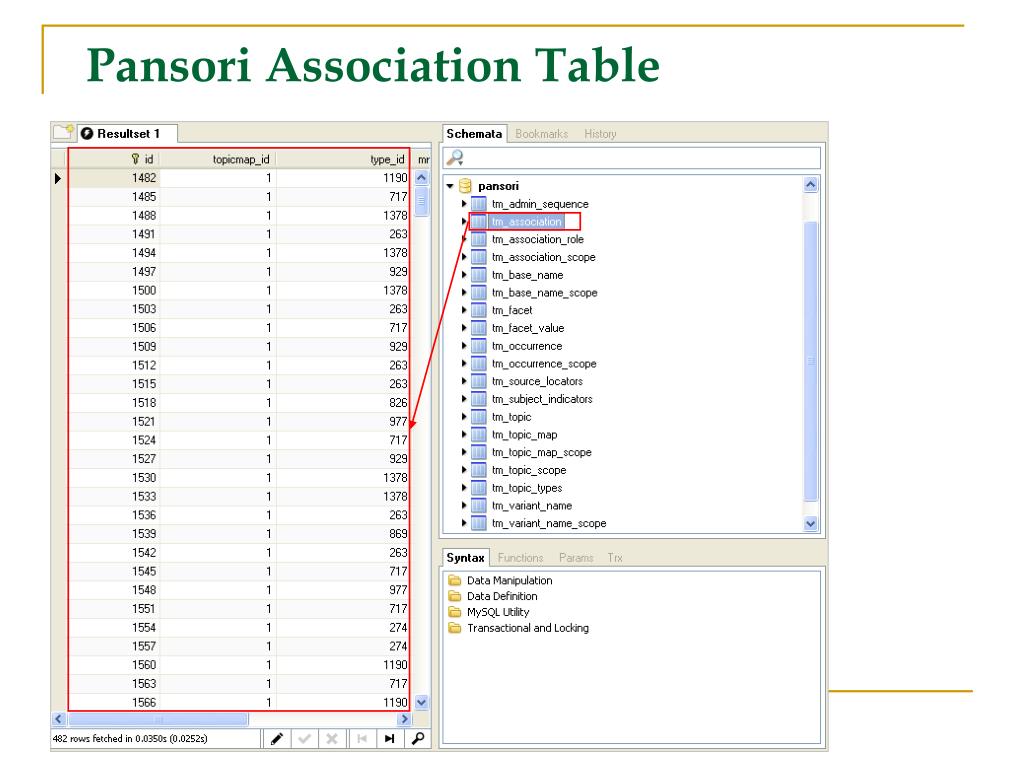Select the tm_base_name_scope table
1024x768 pixels.
[x=545, y=293]
